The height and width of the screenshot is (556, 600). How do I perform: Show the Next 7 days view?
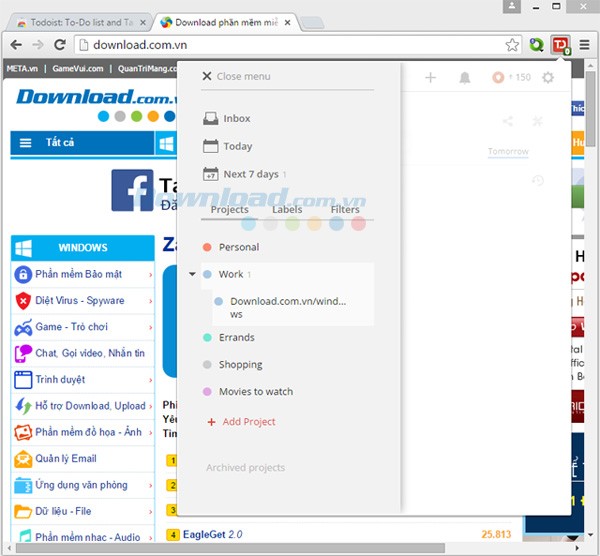click(250, 174)
